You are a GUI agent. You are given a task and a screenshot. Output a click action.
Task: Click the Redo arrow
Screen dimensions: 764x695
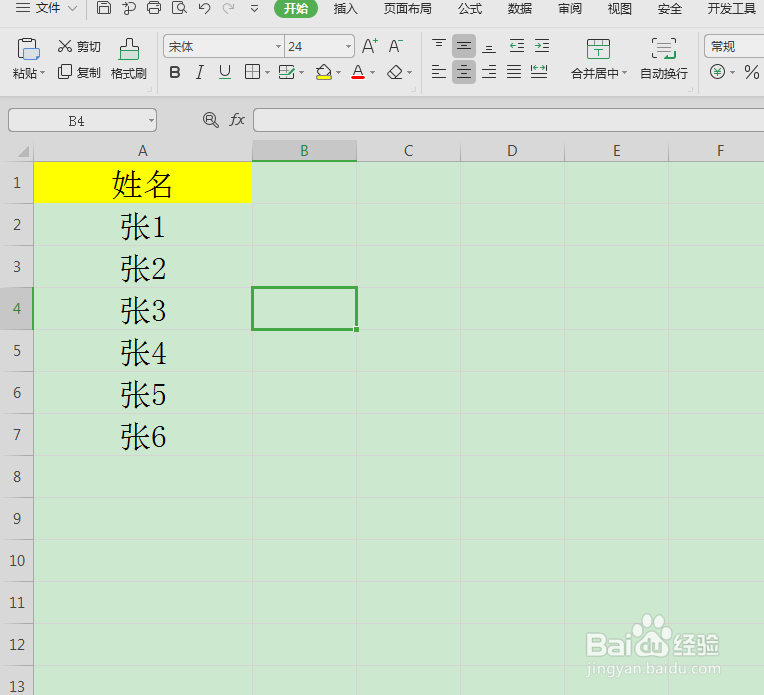[228, 8]
